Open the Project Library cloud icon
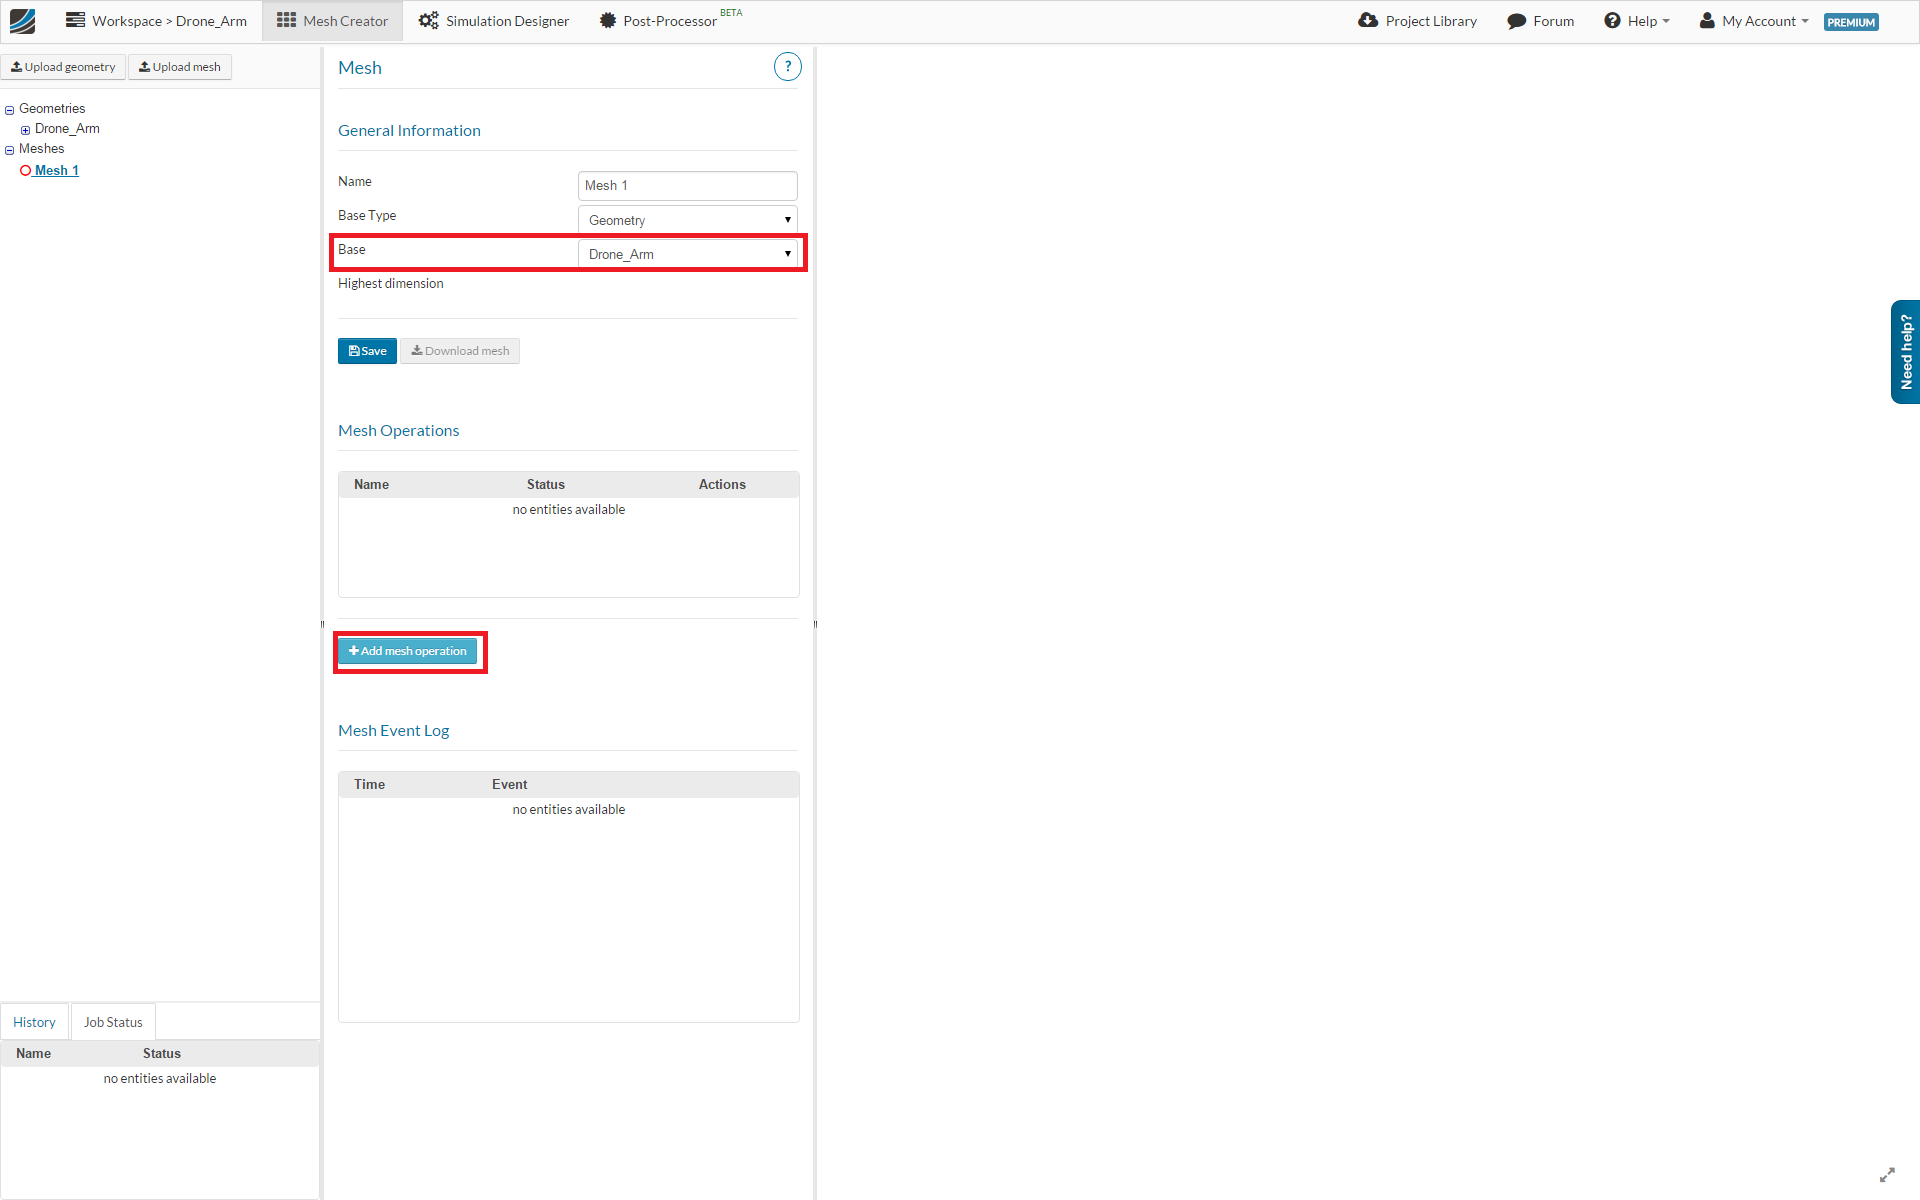The height and width of the screenshot is (1200, 1920). pos(1368,21)
